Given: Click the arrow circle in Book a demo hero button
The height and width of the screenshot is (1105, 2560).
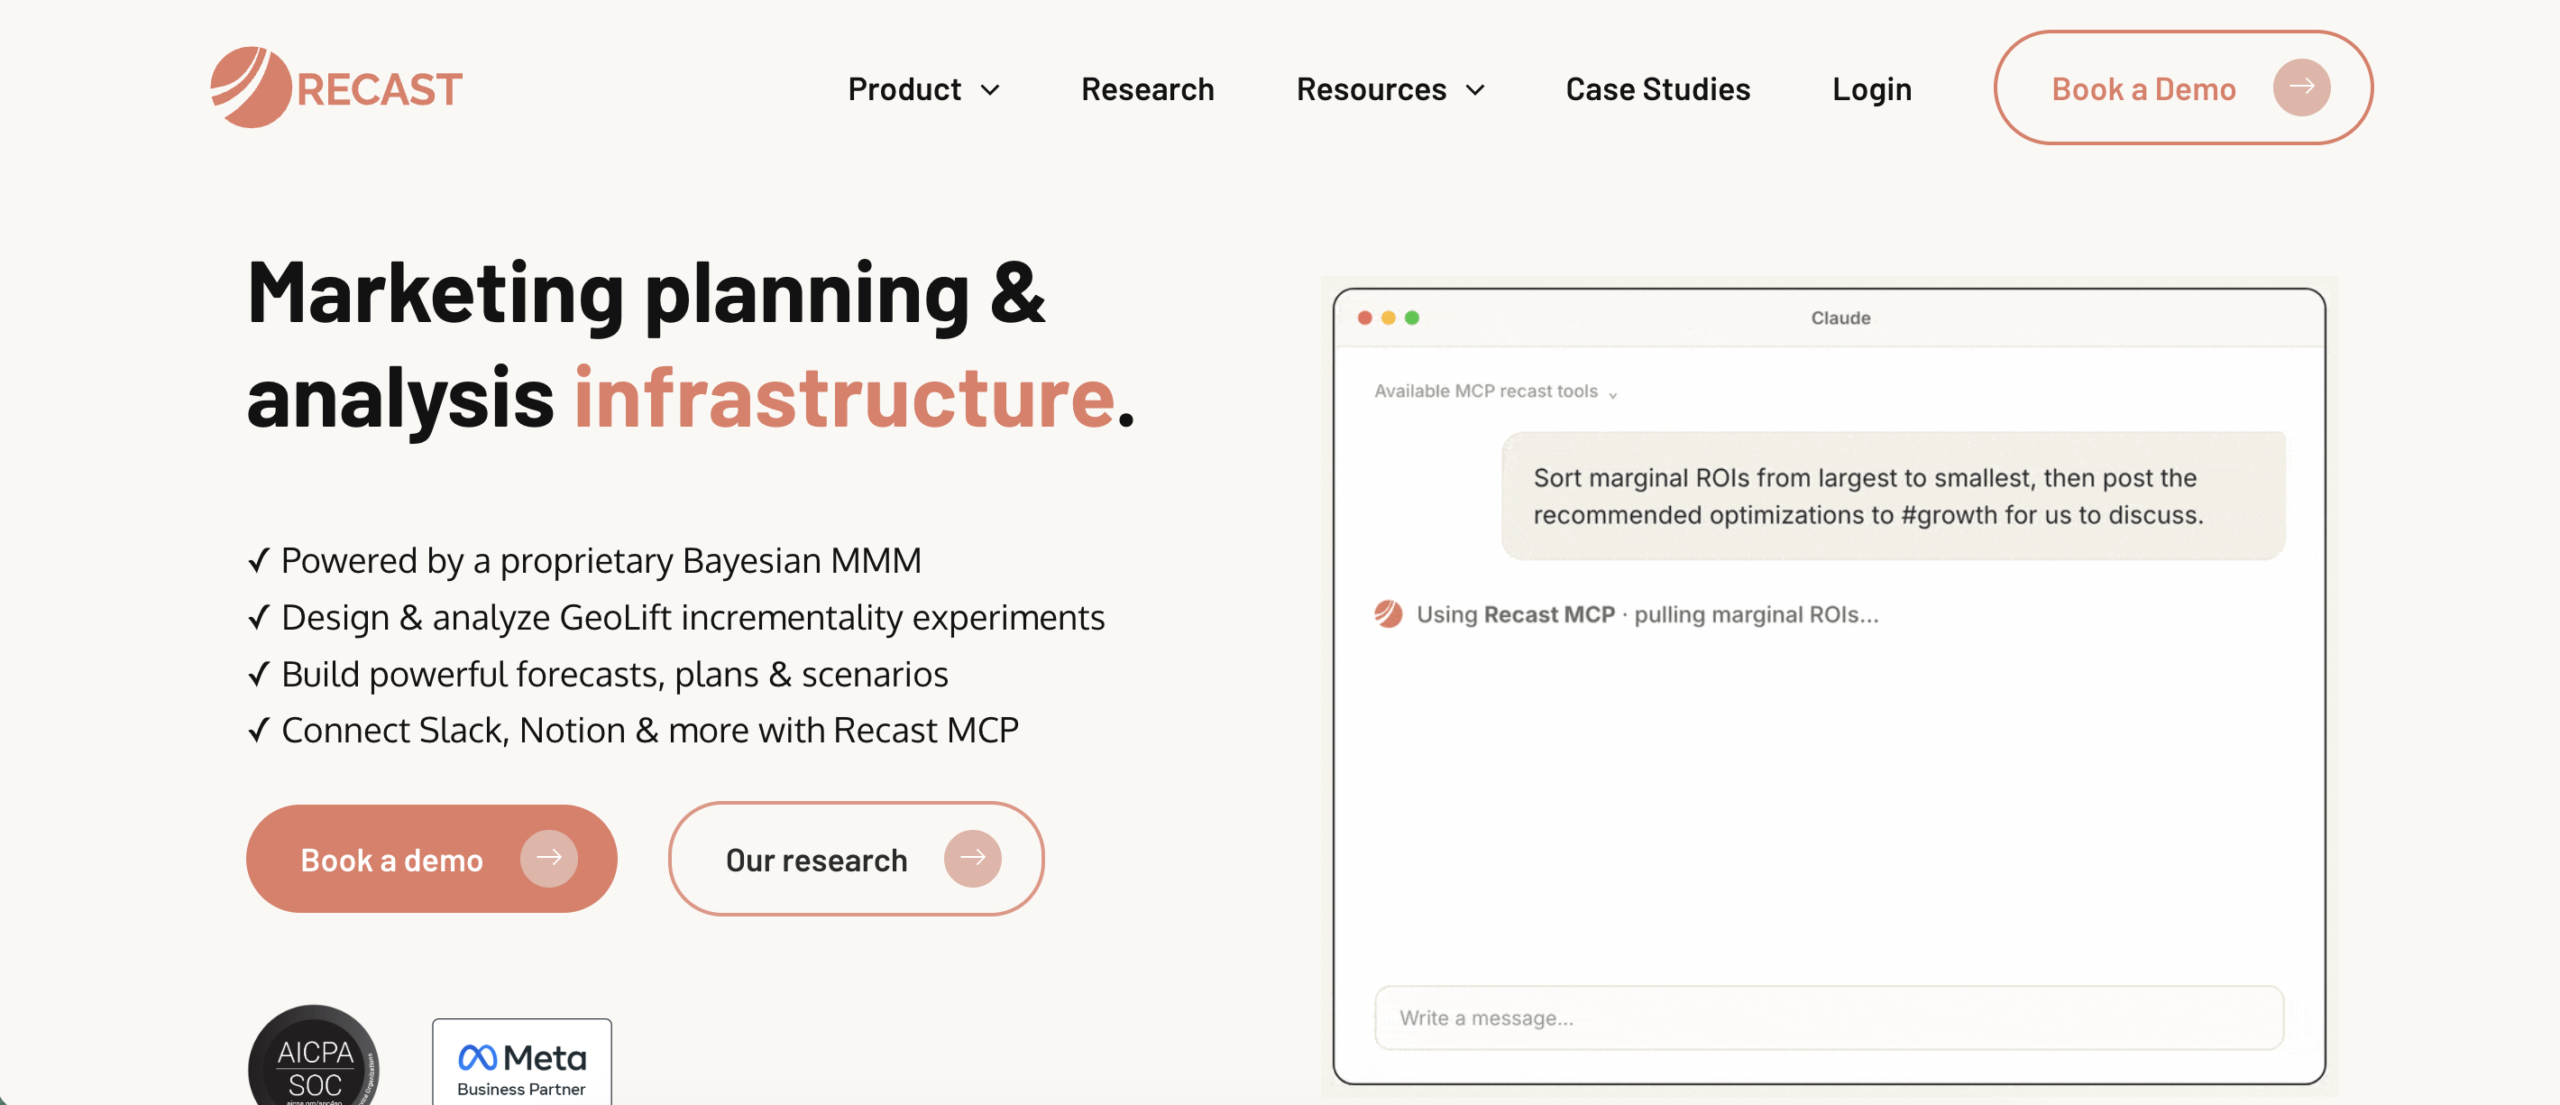Looking at the screenshot, I should point(549,858).
